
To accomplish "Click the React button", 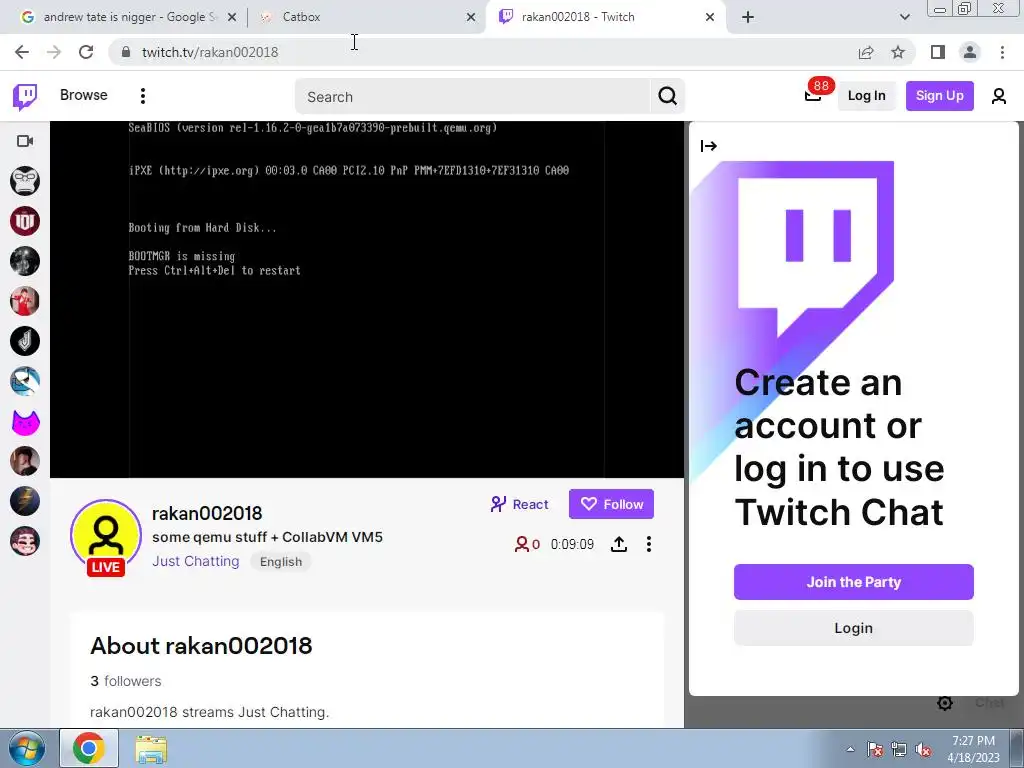I will (520, 504).
